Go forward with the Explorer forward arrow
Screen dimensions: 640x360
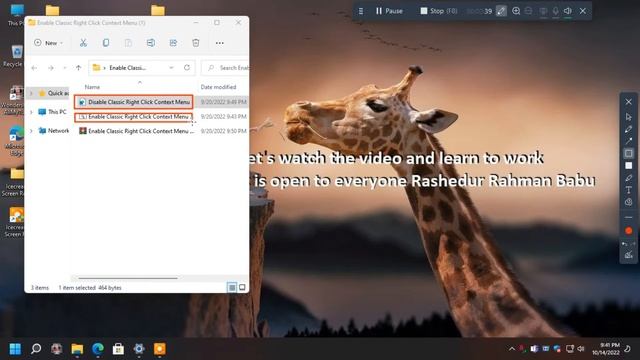(x=51, y=68)
